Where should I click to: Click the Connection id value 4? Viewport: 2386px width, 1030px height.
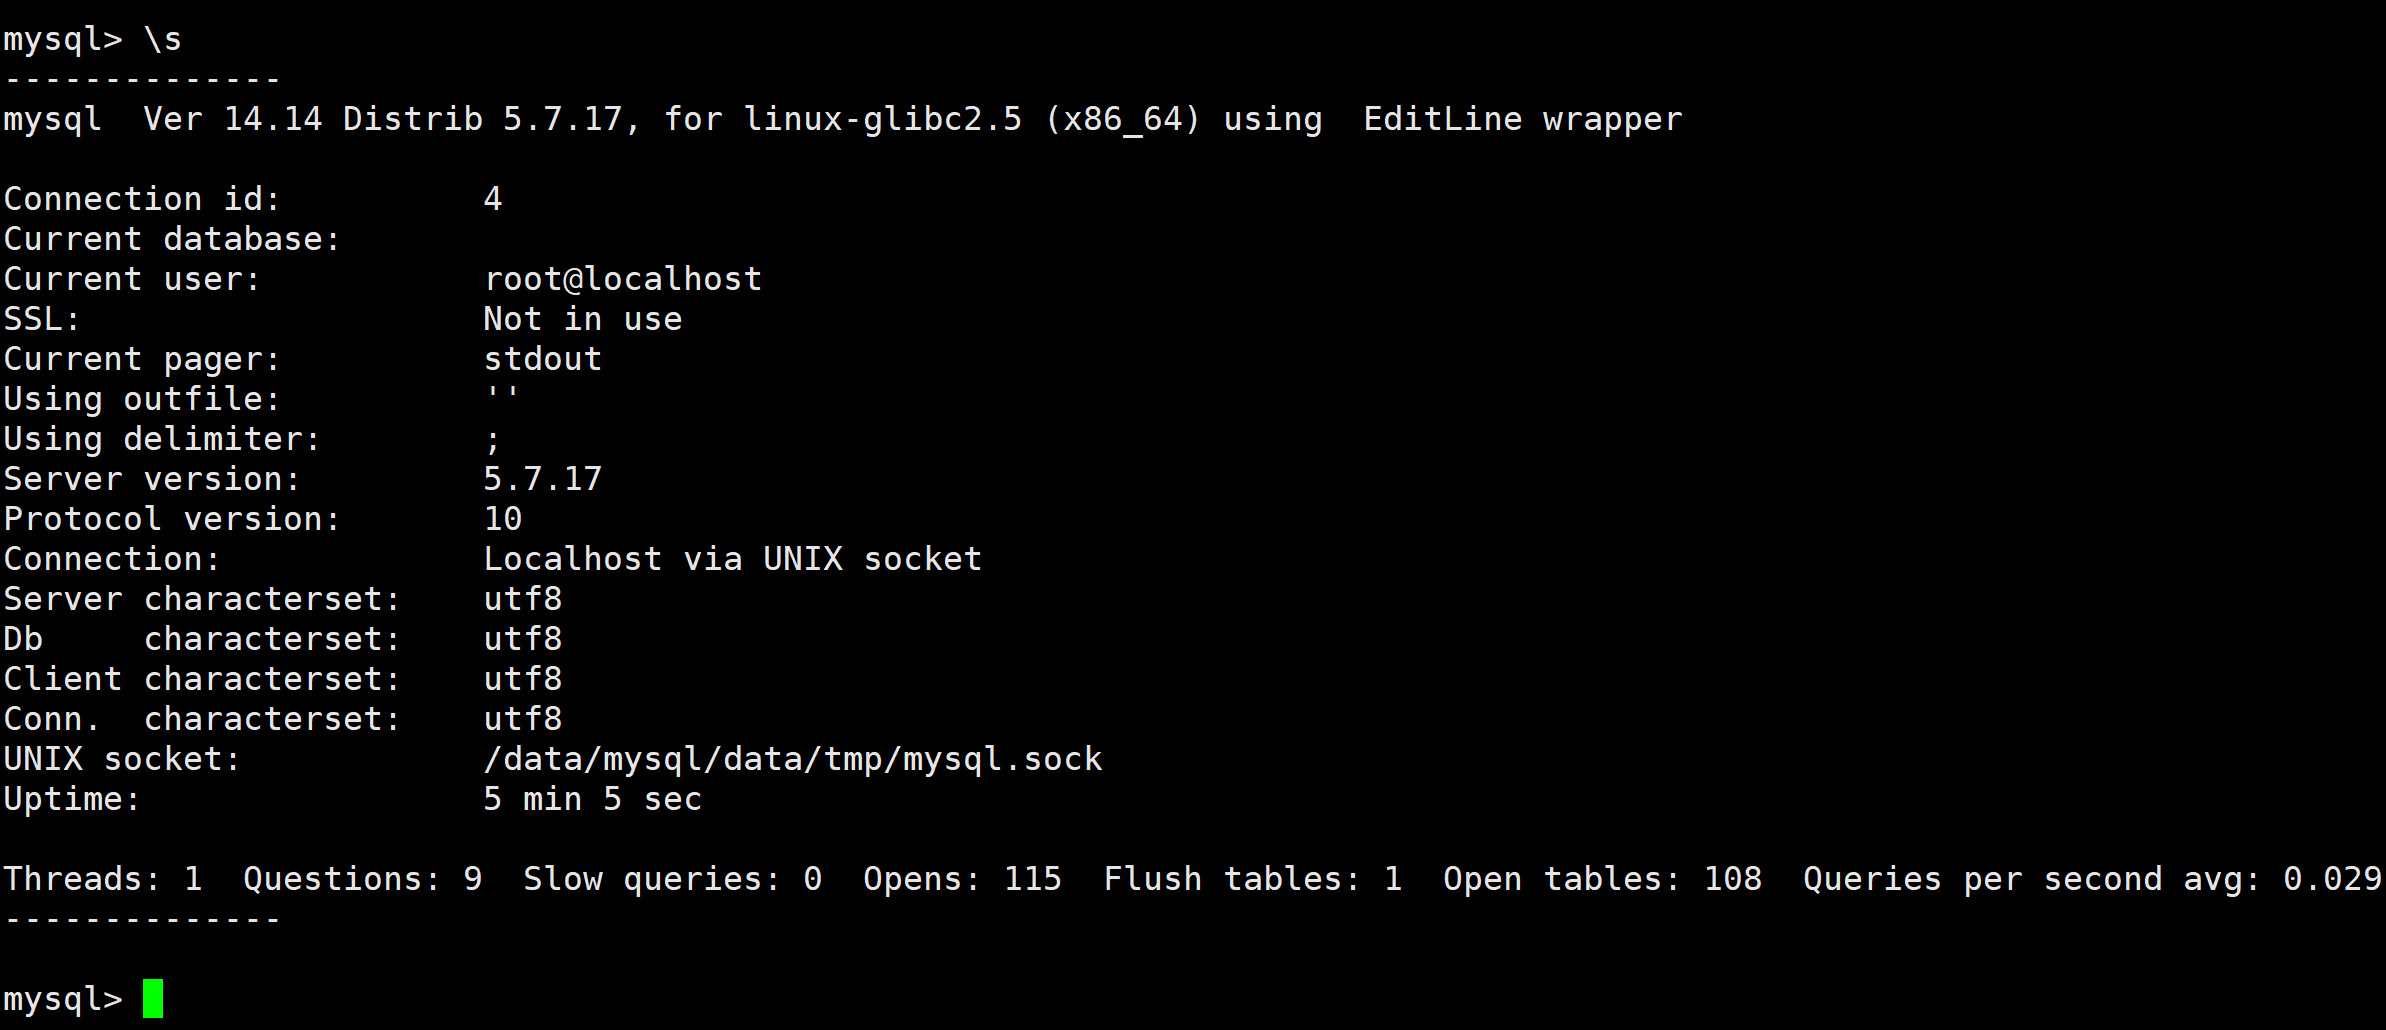pyautogui.click(x=492, y=199)
